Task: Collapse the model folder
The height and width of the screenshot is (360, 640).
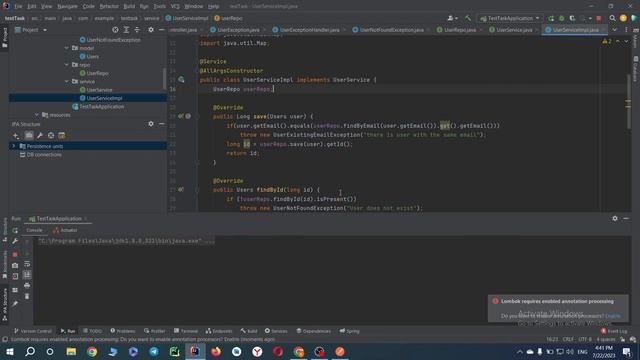Action: coord(67,48)
